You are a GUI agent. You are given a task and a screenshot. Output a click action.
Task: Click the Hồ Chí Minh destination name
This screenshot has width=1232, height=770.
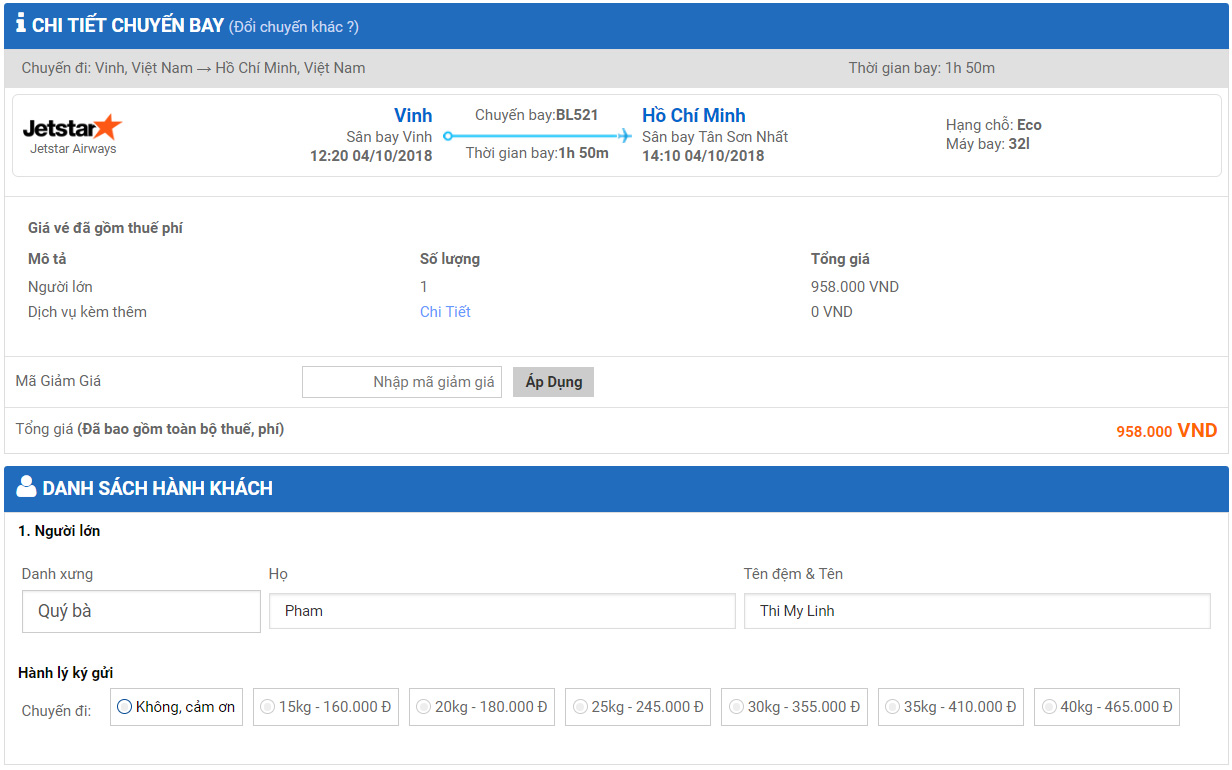693,115
